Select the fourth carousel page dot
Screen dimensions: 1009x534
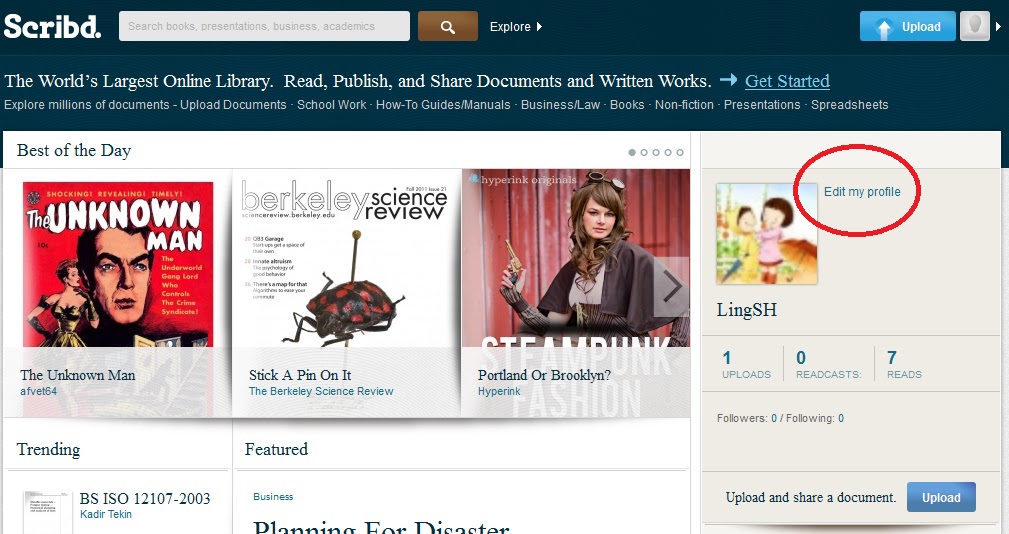point(668,152)
